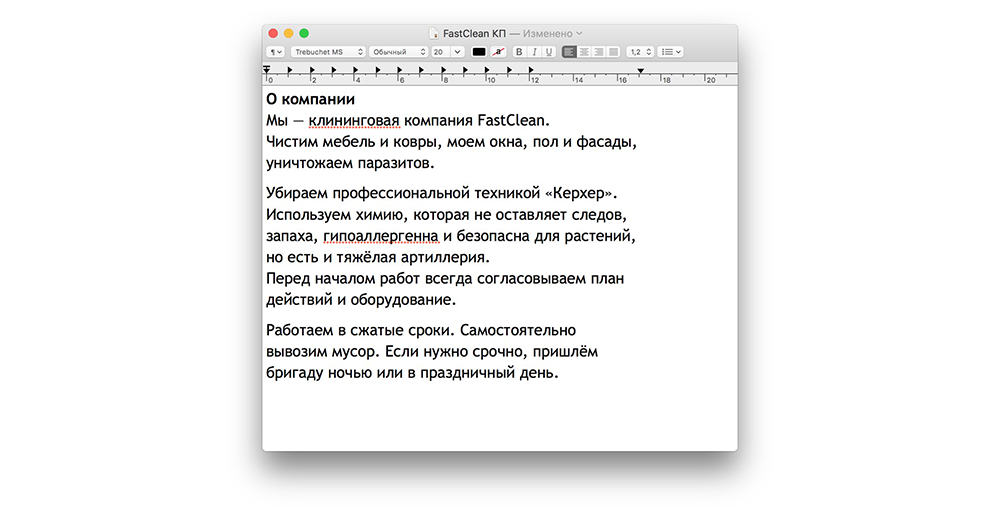Justify the text alignment
This screenshot has width=1000, height=513.
614,52
